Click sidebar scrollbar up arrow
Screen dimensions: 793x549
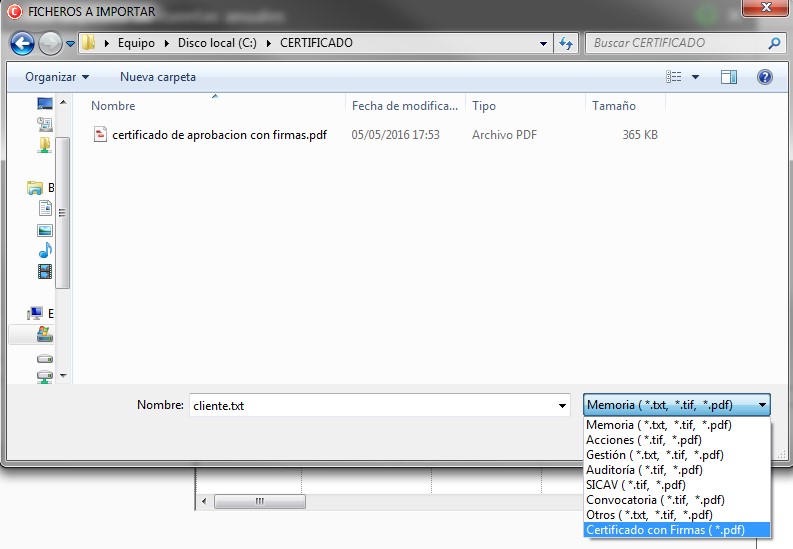(x=63, y=102)
